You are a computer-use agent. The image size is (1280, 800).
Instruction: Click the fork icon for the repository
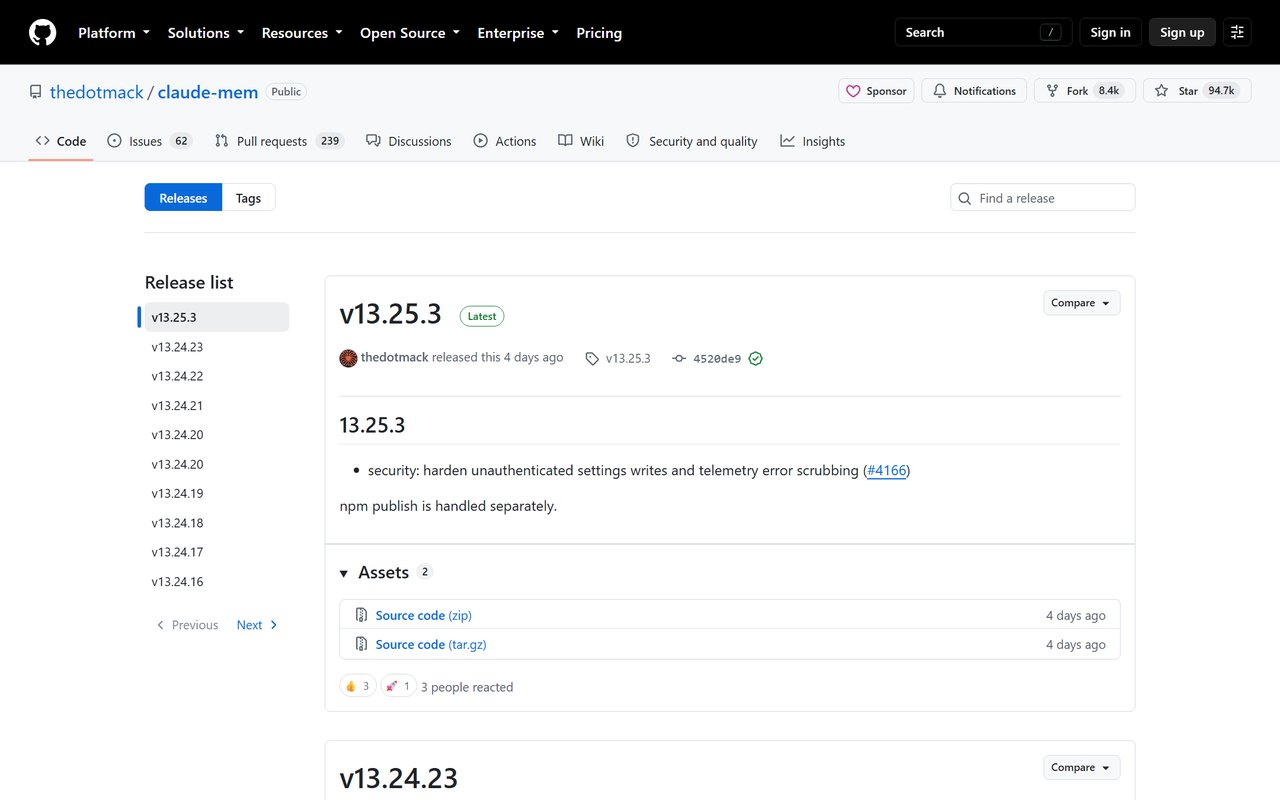tap(1052, 91)
